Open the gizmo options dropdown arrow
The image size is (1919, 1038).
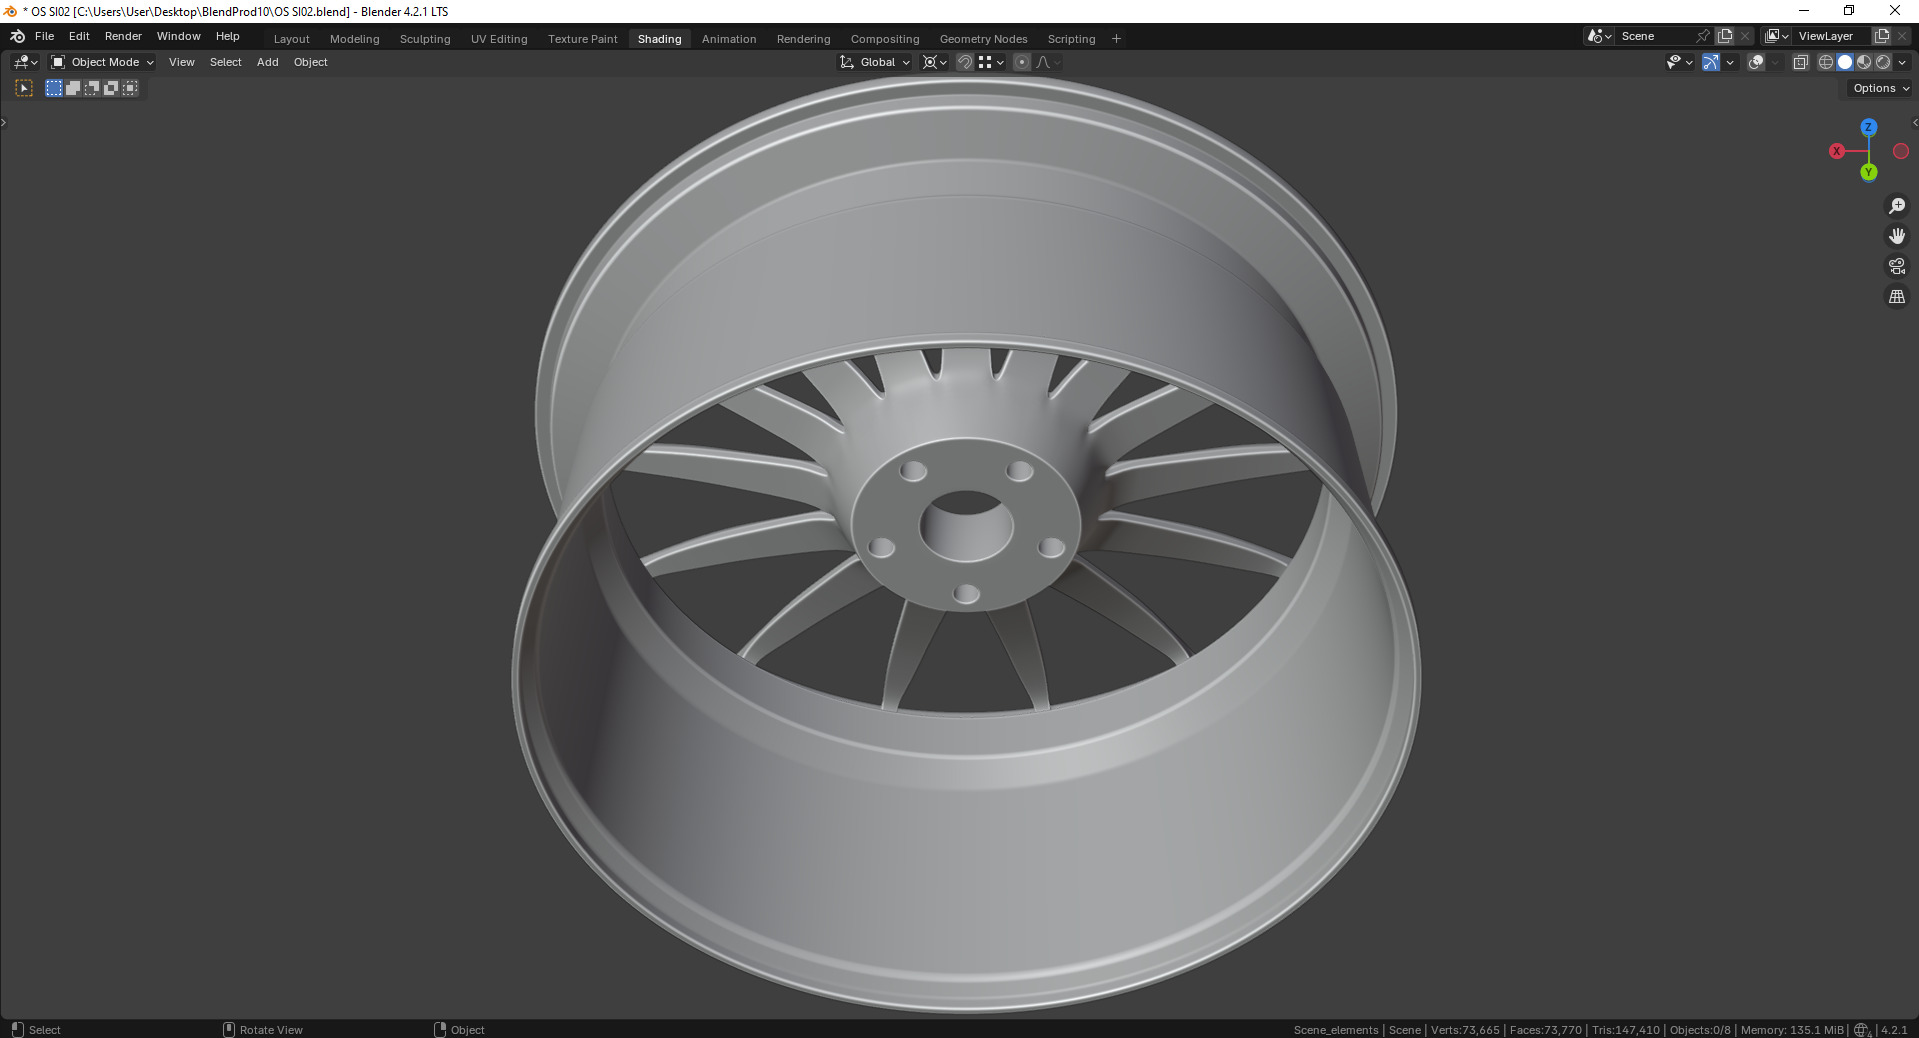click(1730, 62)
